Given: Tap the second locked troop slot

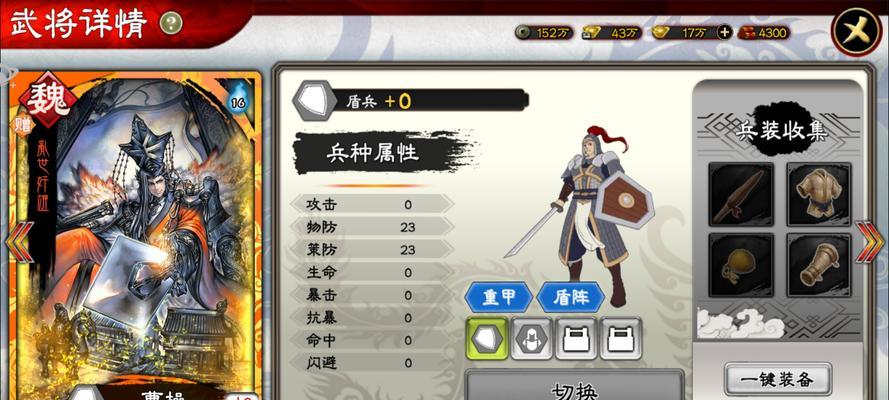Looking at the screenshot, I should pyautogui.click(x=621, y=338).
